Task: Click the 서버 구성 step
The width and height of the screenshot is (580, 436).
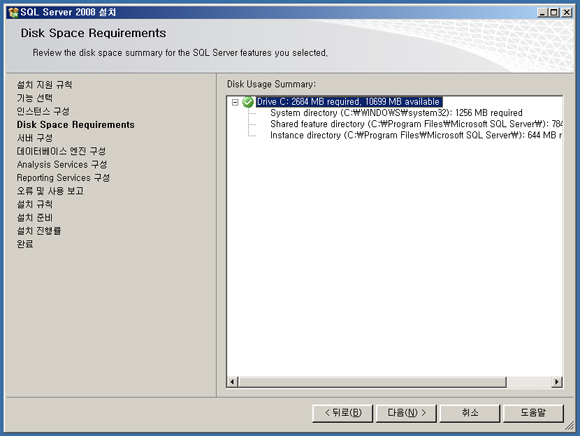Action: (x=35, y=138)
